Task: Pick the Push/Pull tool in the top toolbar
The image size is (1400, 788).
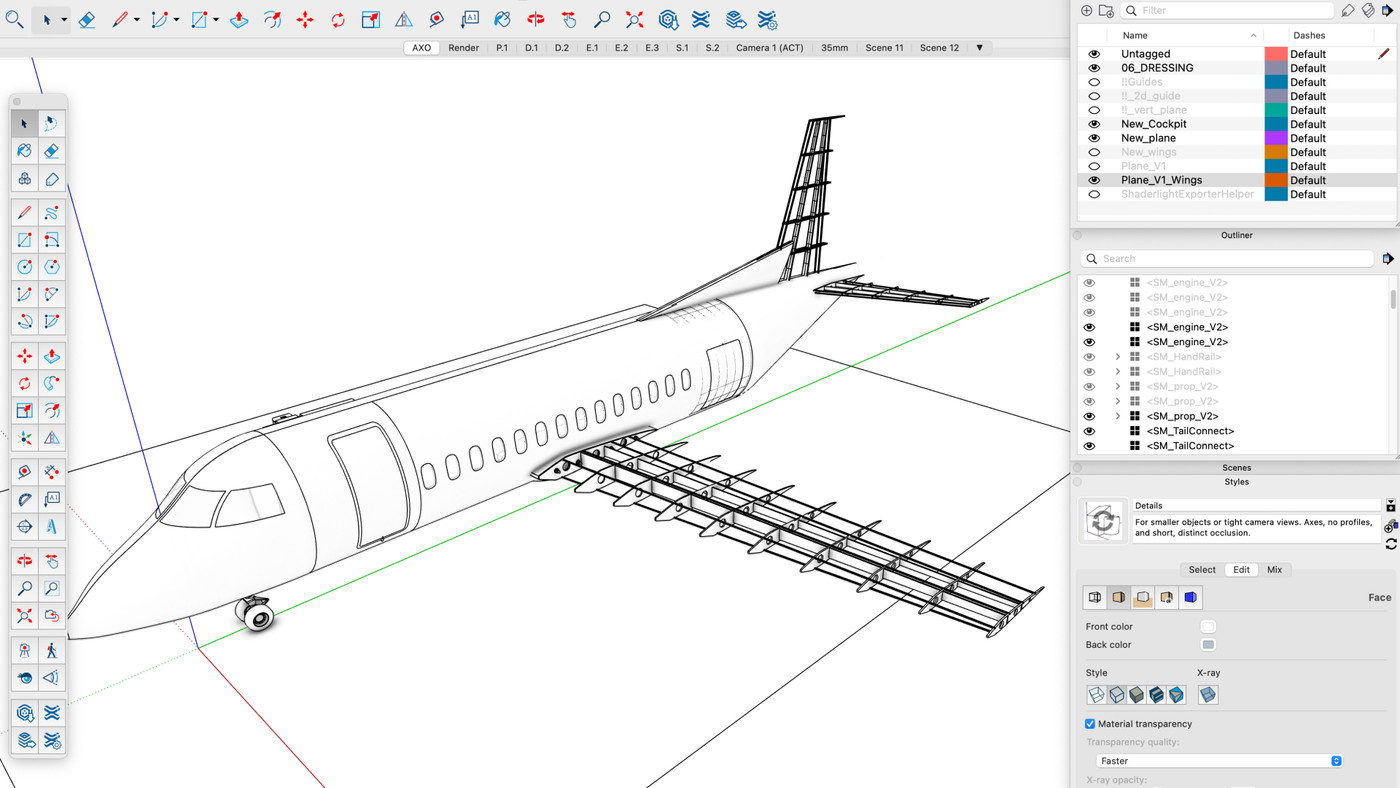Action: coord(239,20)
